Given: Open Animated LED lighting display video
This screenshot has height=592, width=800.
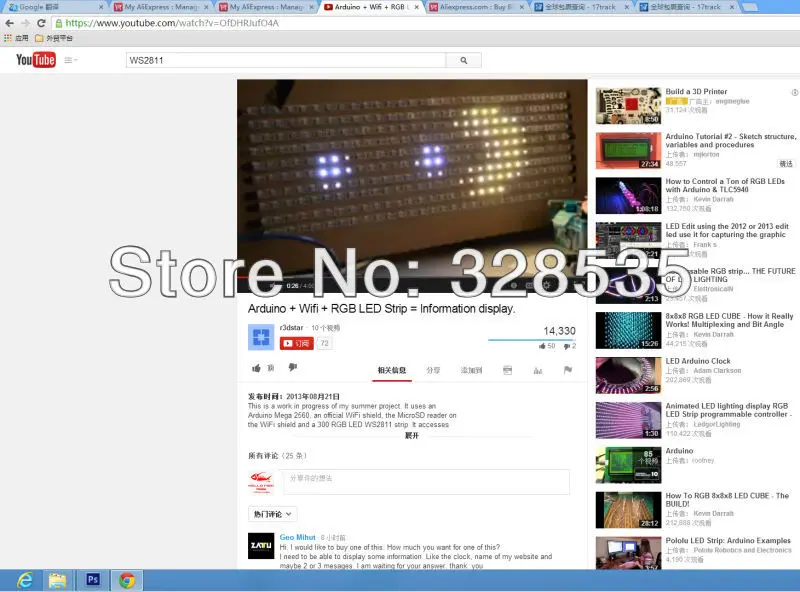Looking at the screenshot, I should coord(729,410).
